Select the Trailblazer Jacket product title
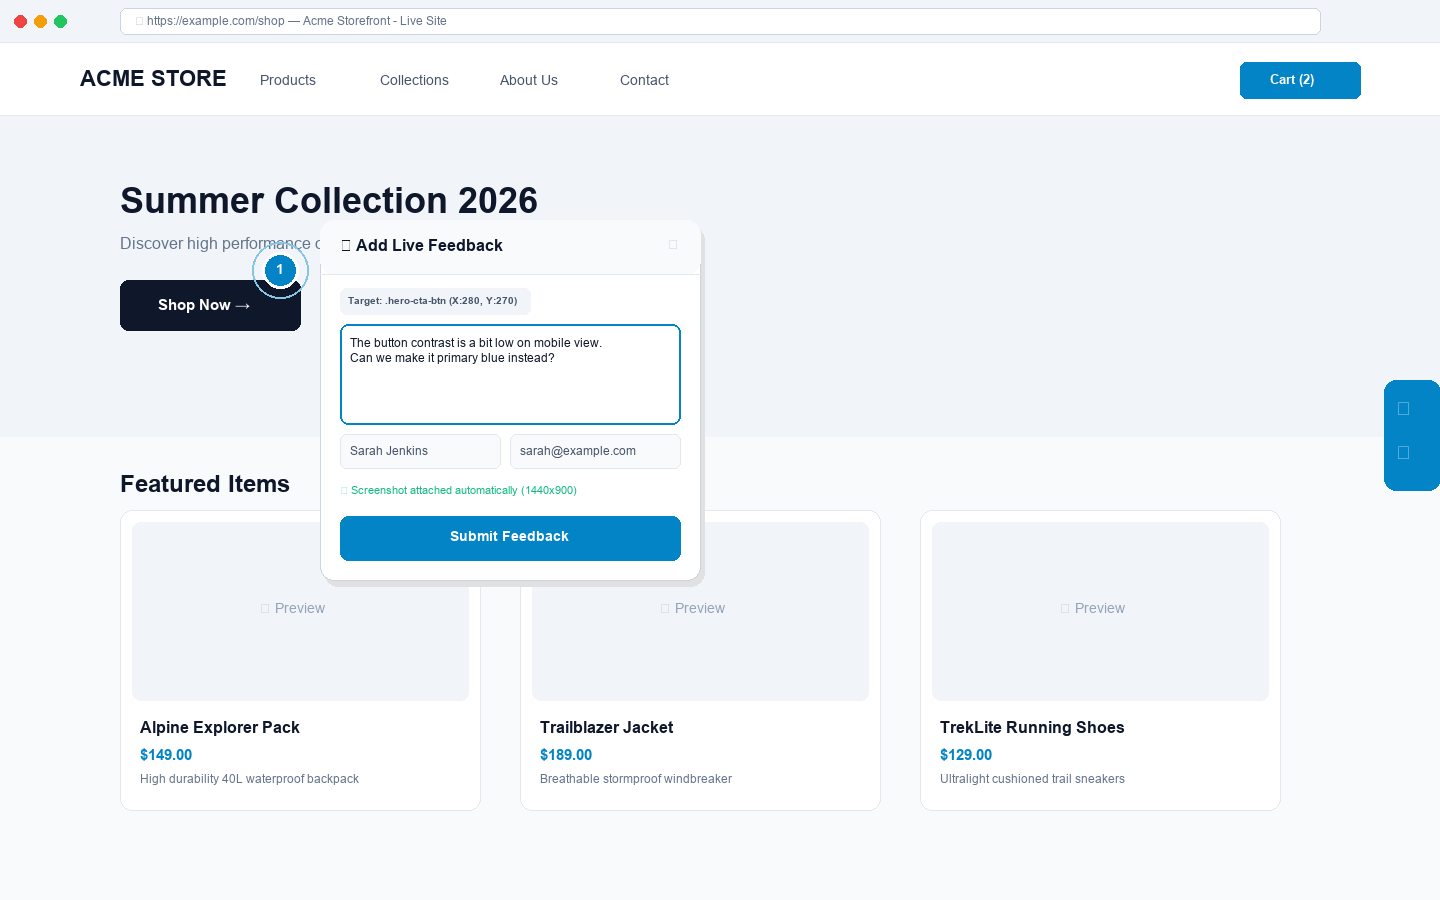1440x900 pixels. [x=607, y=728]
